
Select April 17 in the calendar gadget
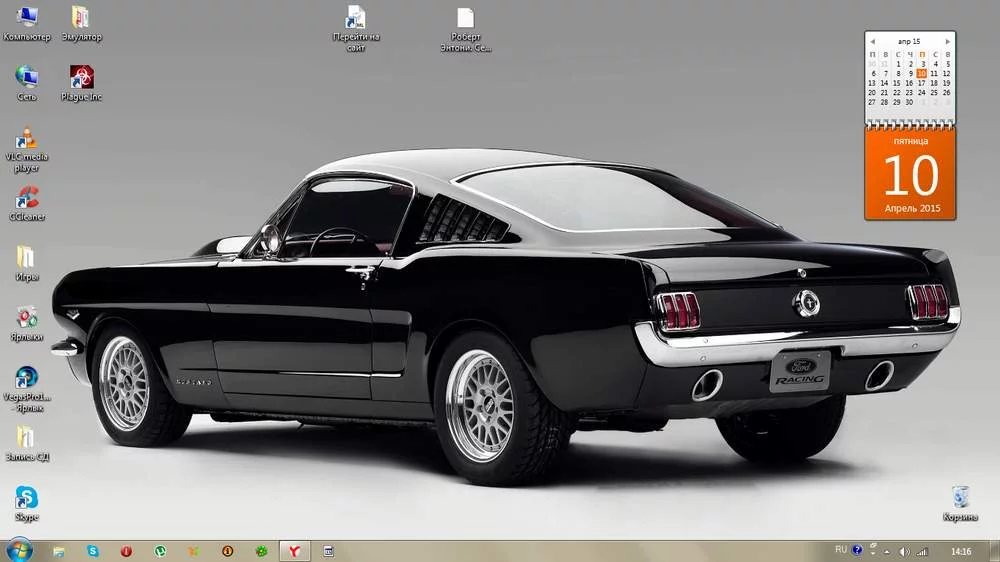(x=921, y=83)
